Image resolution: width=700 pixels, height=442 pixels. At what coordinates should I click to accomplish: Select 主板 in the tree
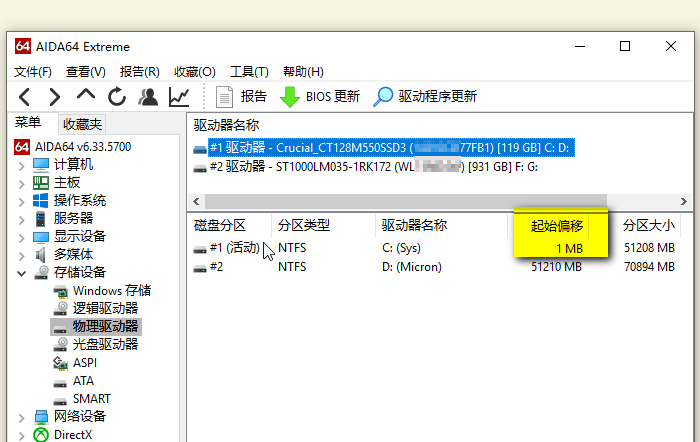click(x=67, y=183)
